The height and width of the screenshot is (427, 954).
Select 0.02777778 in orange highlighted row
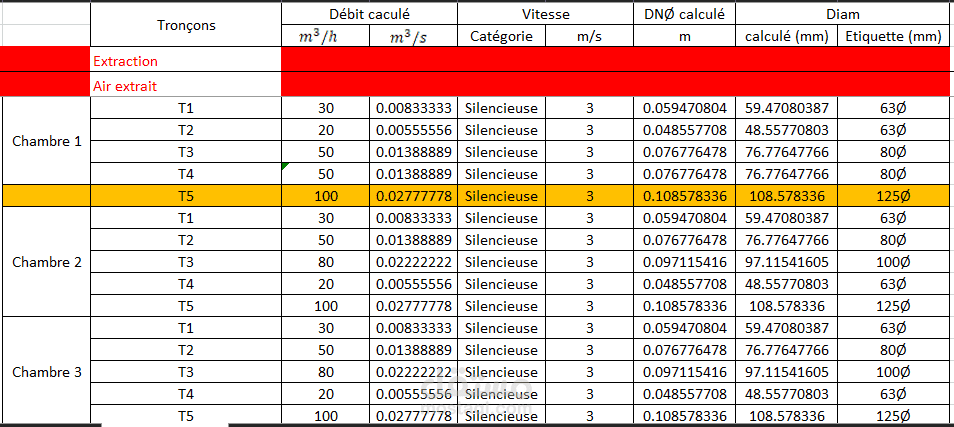click(413, 196)
